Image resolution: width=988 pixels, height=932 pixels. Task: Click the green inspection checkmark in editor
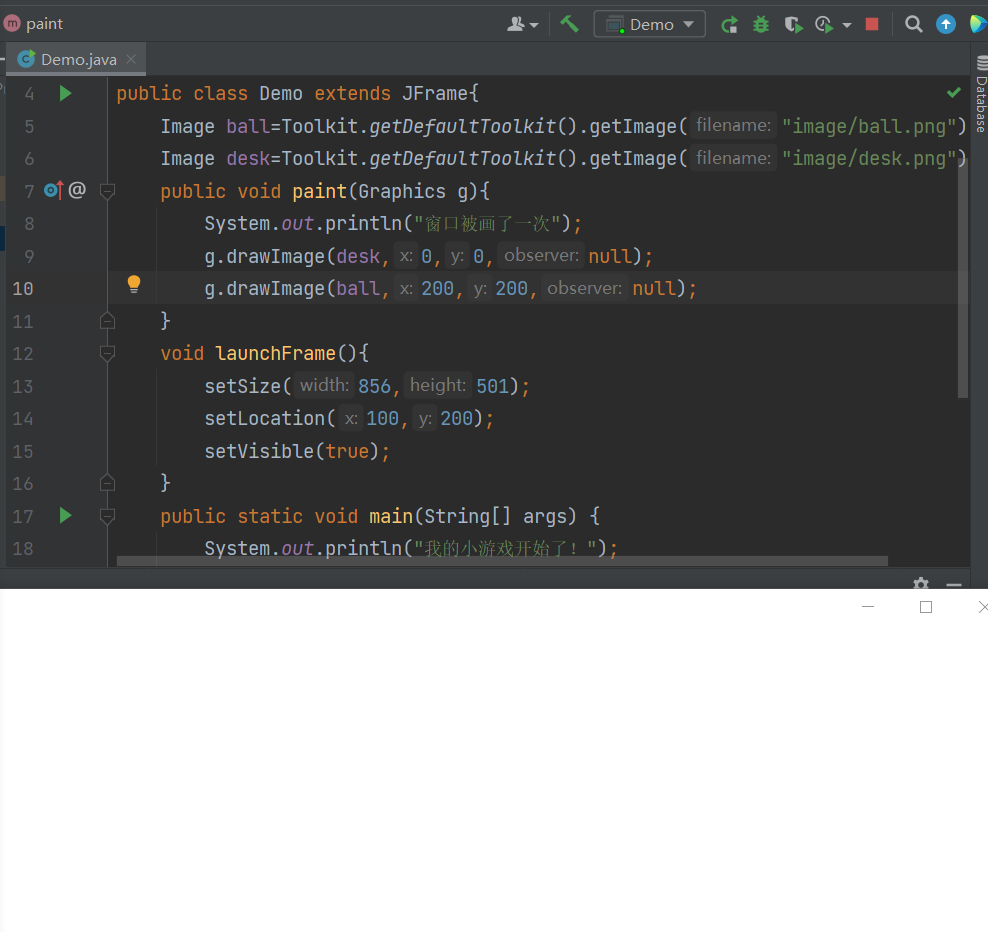(x=954, y=93)
